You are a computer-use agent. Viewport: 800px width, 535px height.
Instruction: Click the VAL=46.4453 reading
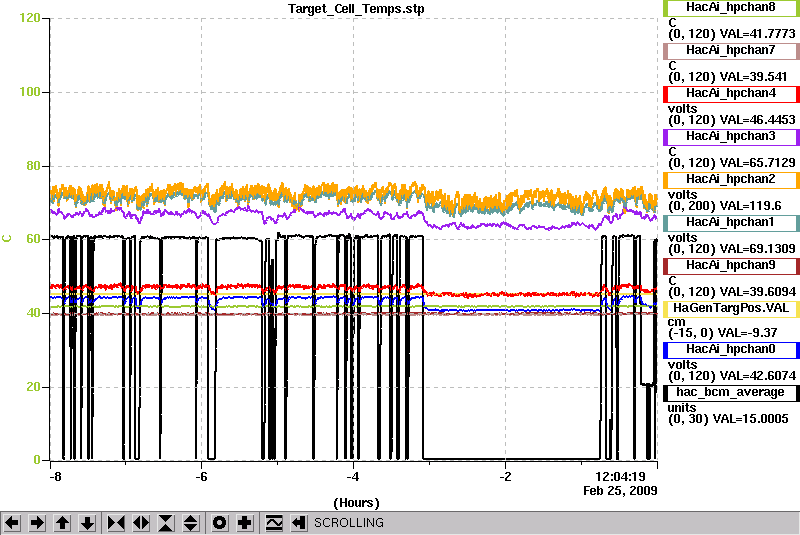click(757, 120)
